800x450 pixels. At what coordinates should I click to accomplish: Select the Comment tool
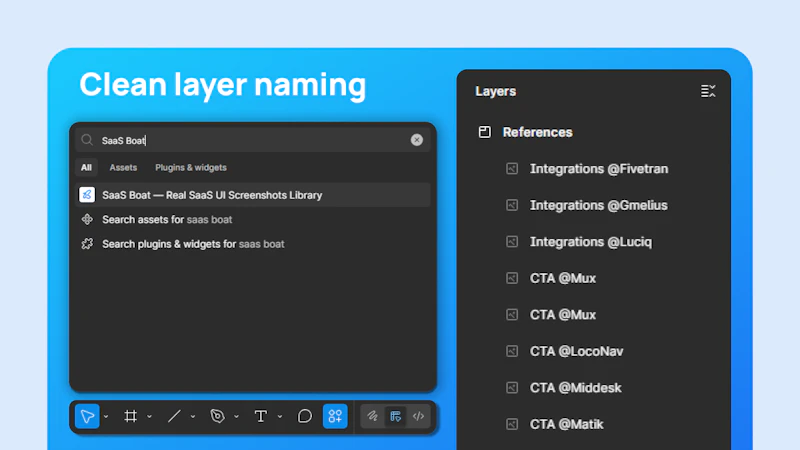point(305,416)
